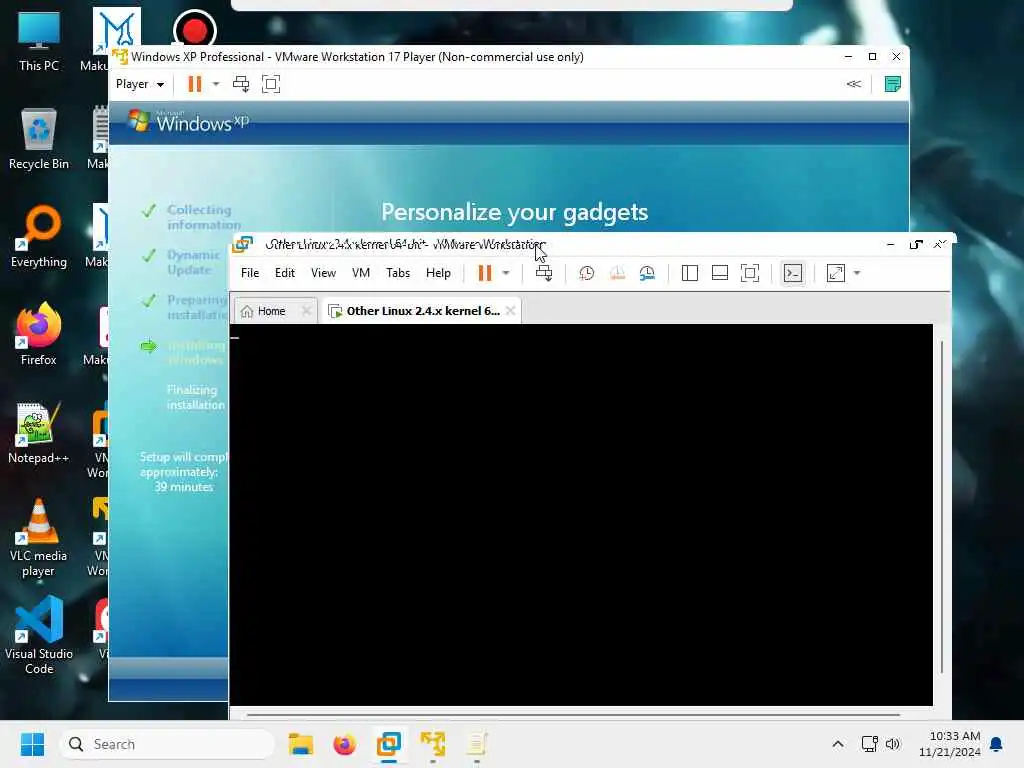The height and width of the screenshot is (768, 1024).
Task: Open File Explorer from the taskbar
Action: pos(300,744)
